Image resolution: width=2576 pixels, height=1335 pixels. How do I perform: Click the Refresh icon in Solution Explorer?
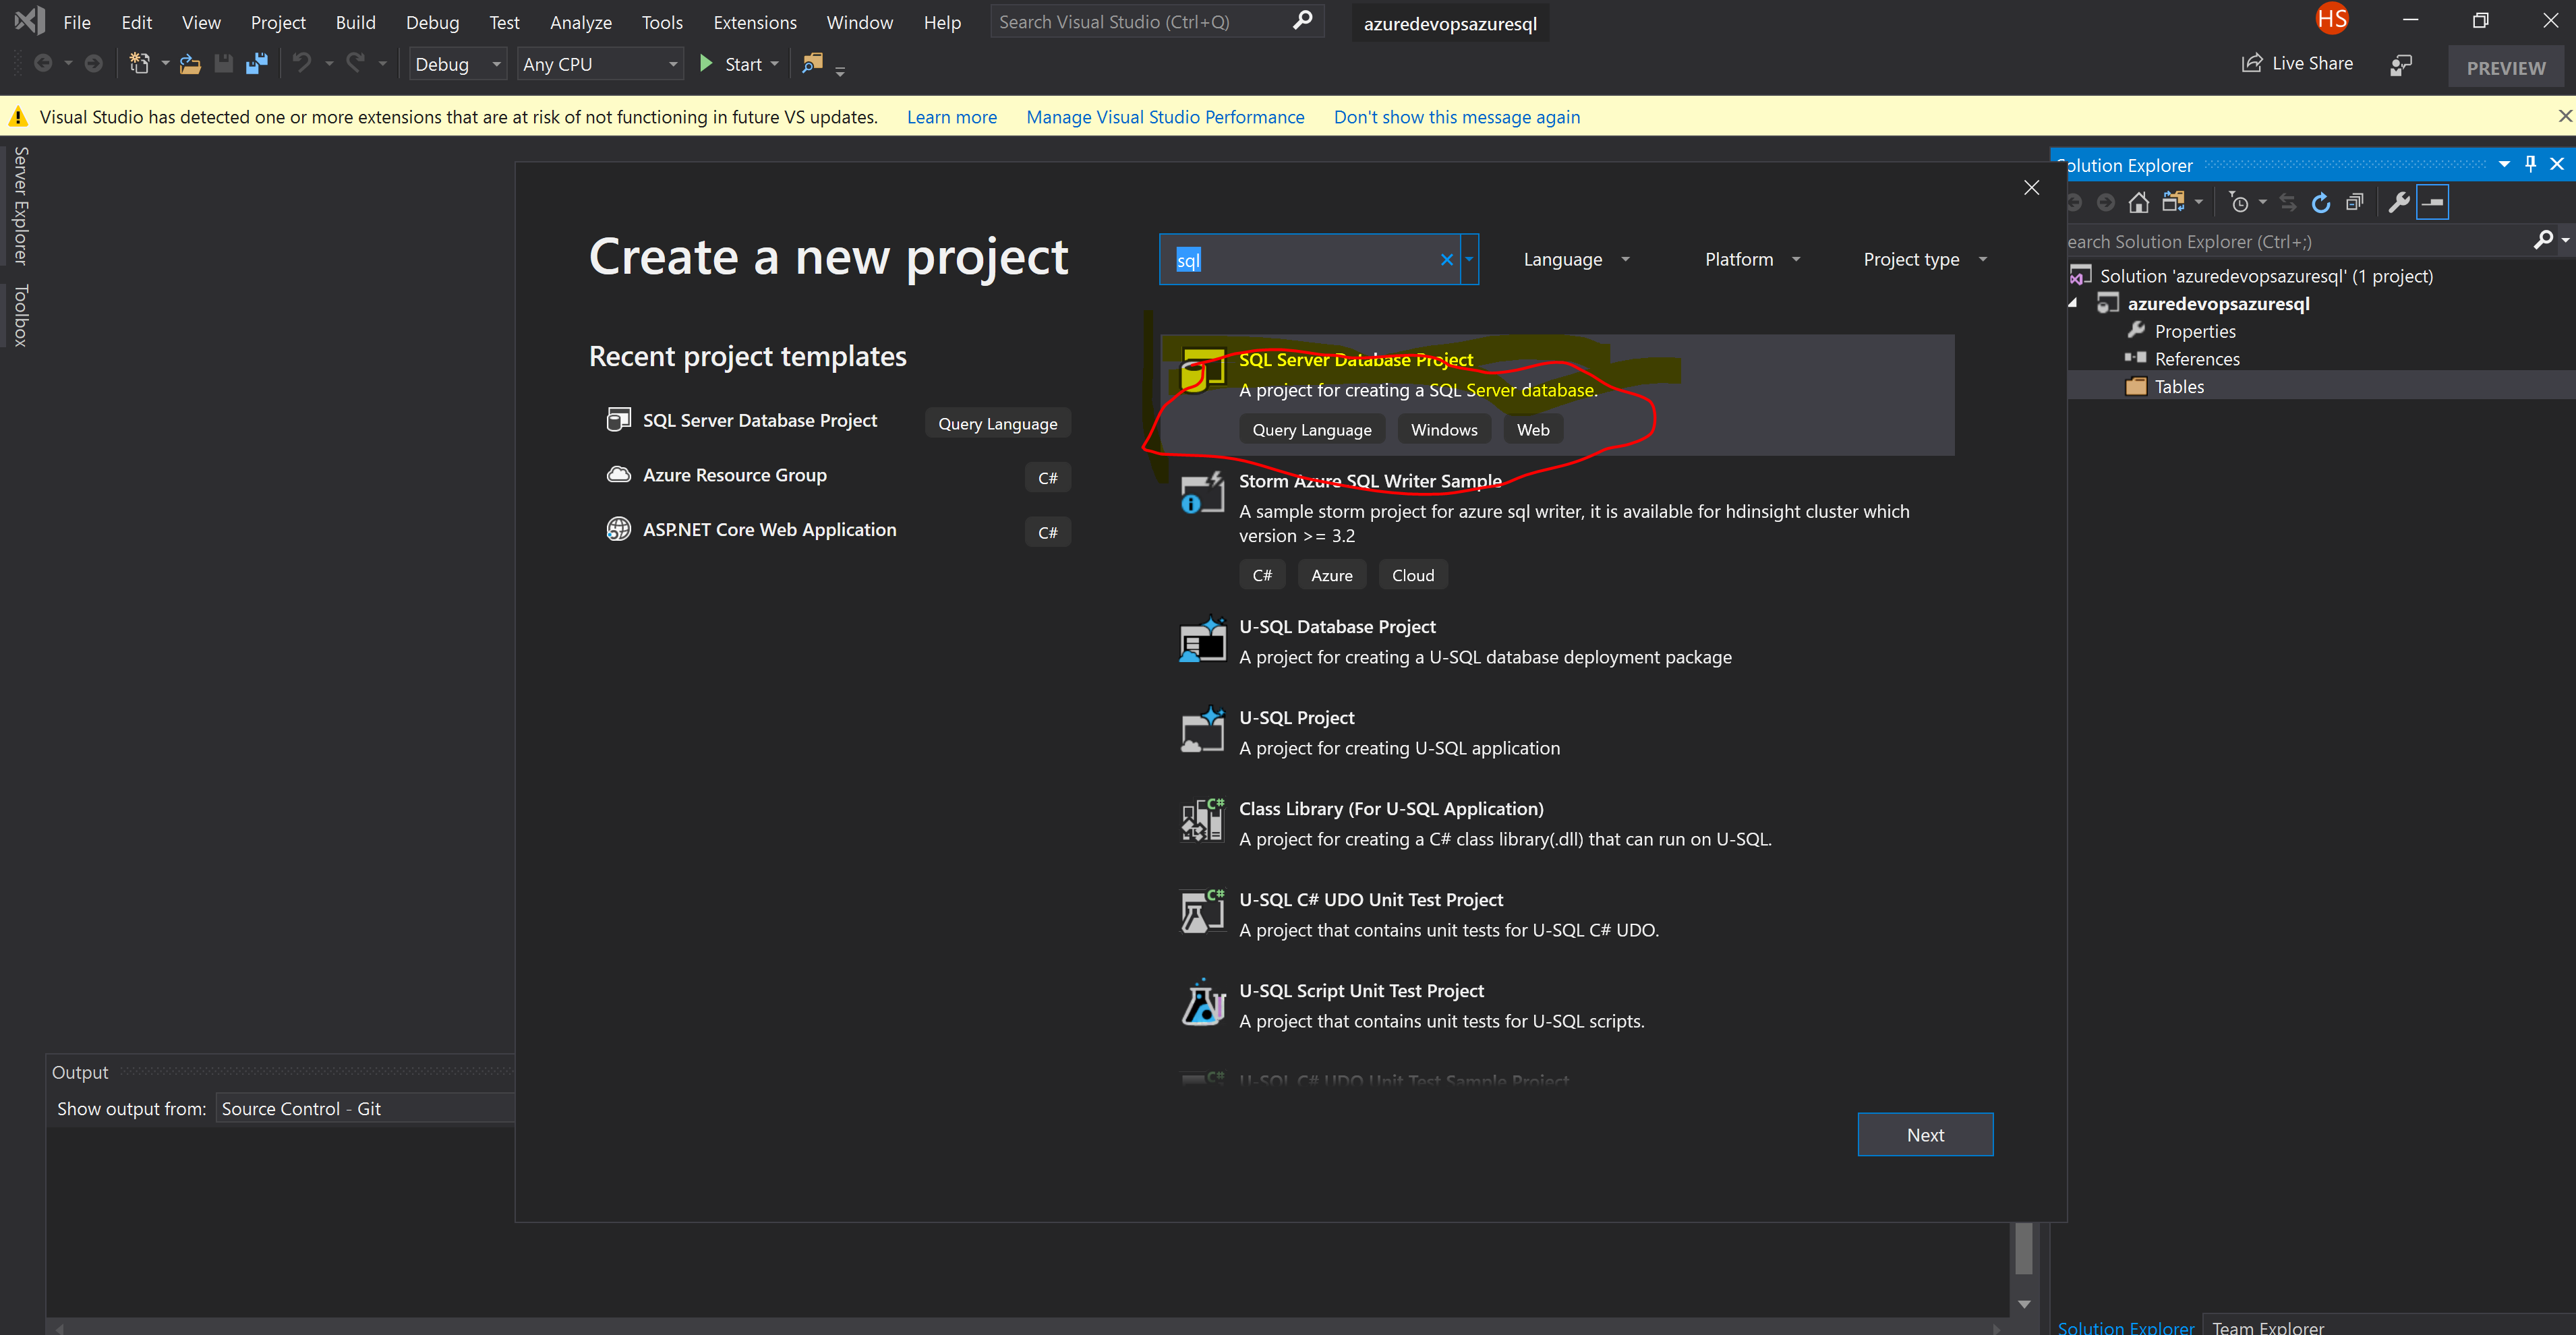2320,203
